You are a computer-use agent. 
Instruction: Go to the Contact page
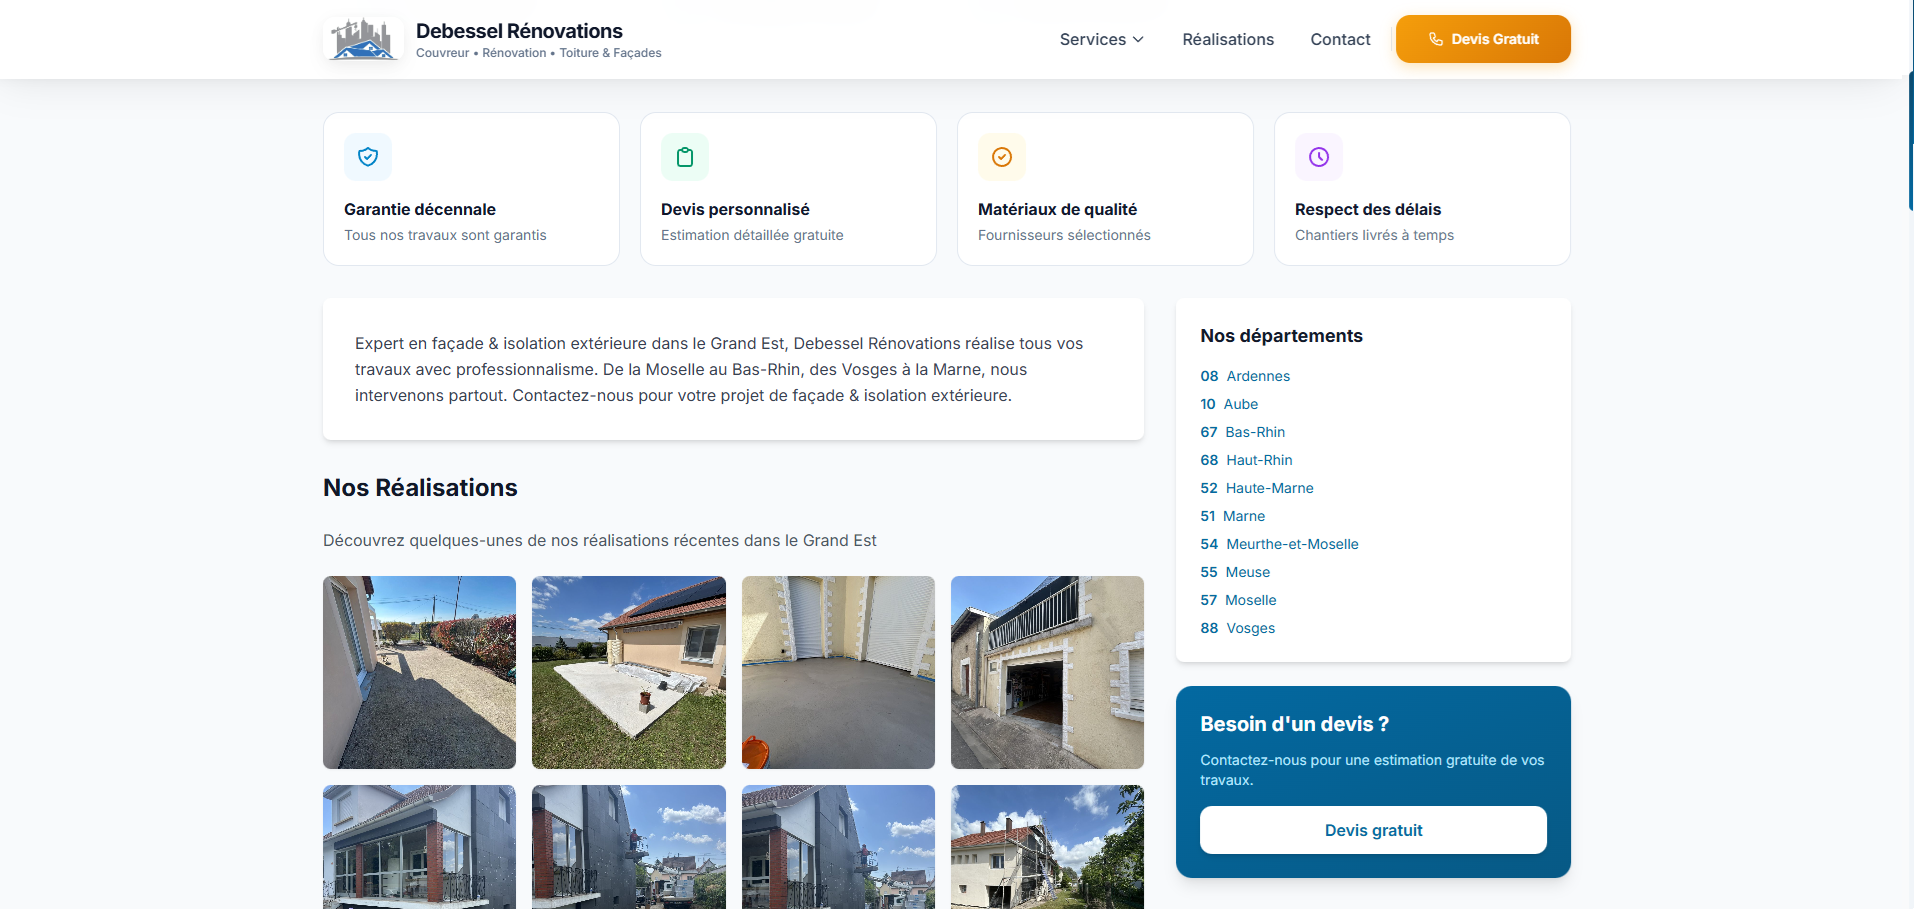tap(1340, 39)
